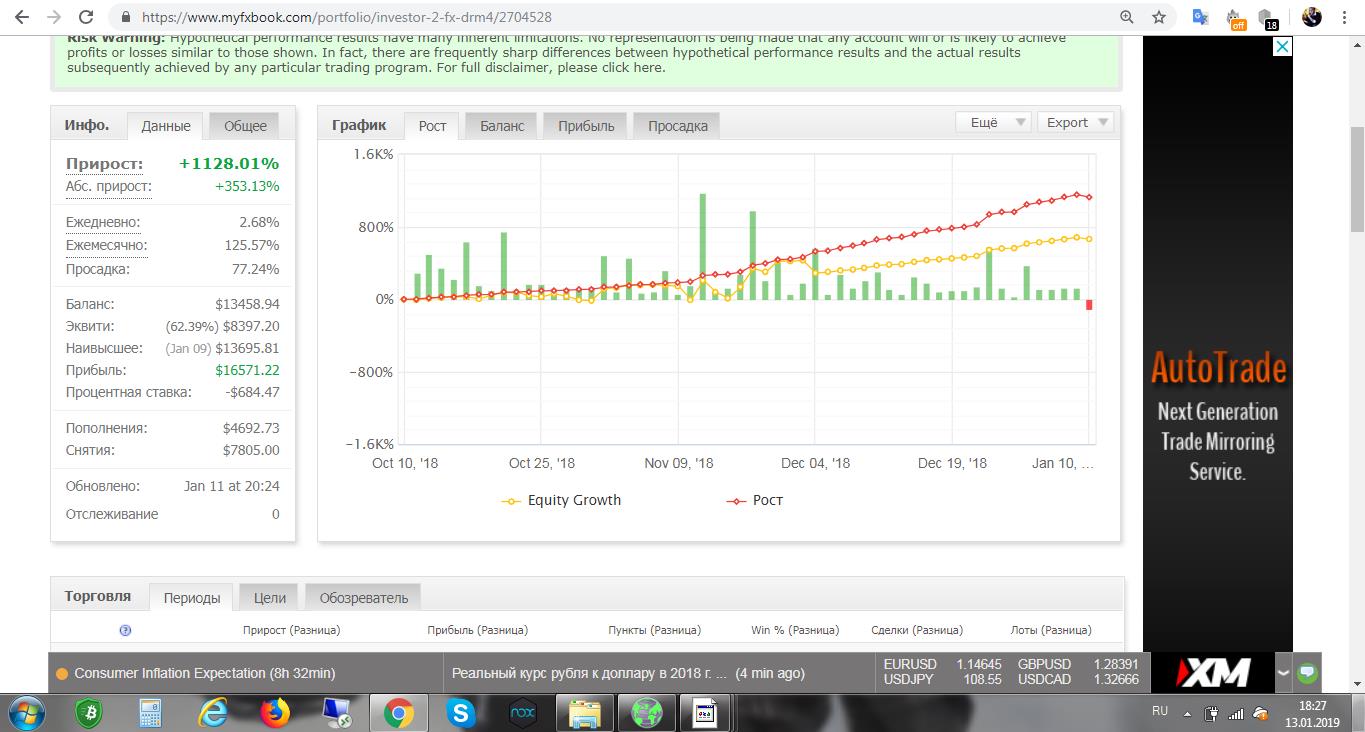Open the Export dropdown
This screenshot has height=732, width=1365.
[x=1075, y=122]
